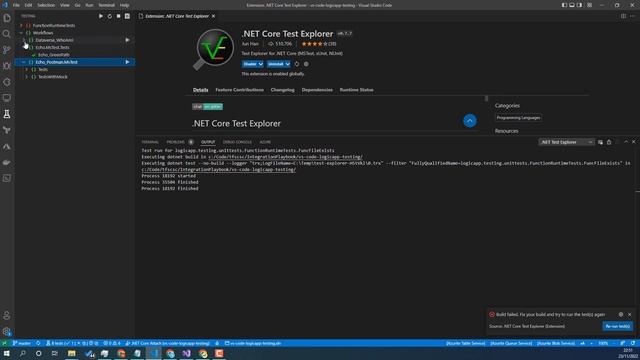Dismiss the Build failed notification
The height and width of the screenshot is (360, 640).
pyautogui.click(x=630, y=314)
